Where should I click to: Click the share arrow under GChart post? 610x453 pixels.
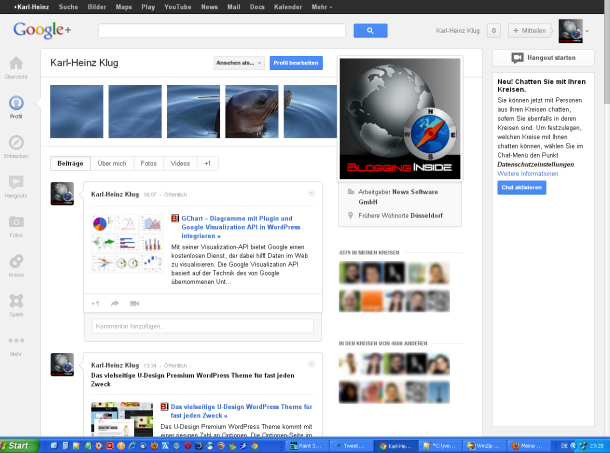pyautogui.click(x=115, y=304)
